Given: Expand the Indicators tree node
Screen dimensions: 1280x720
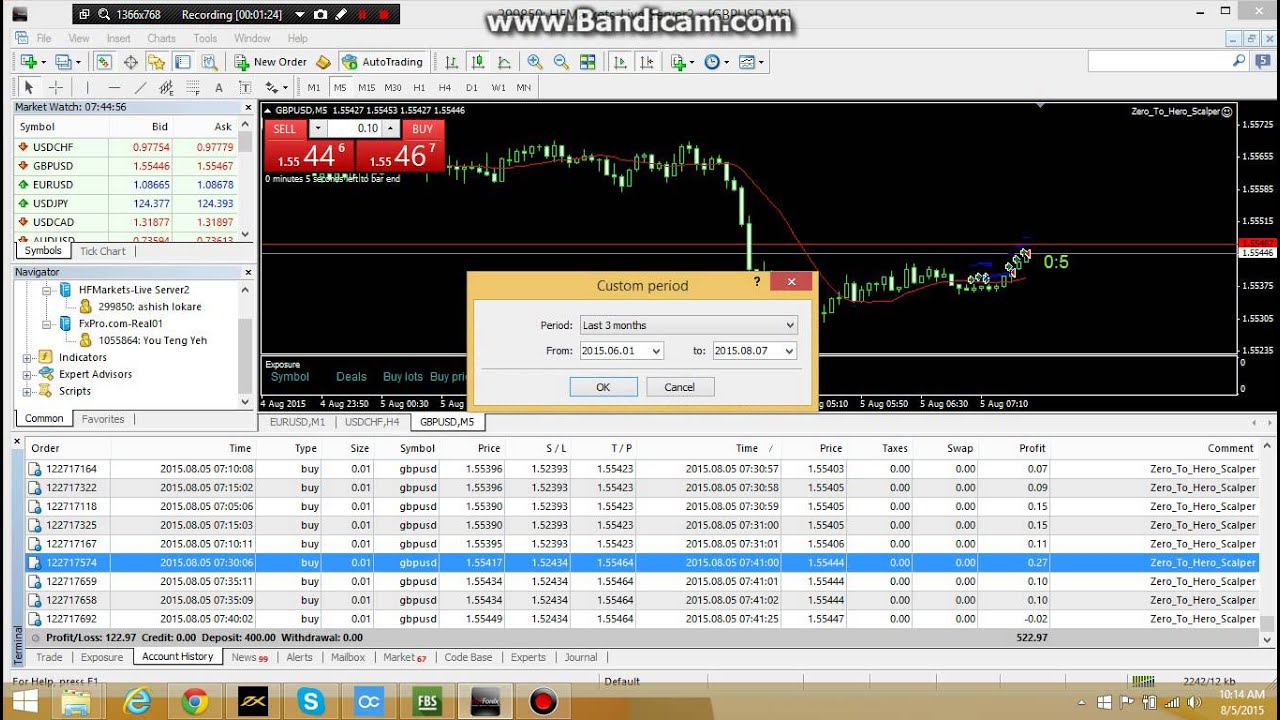Looking at the screenshot, I should 27,357.
